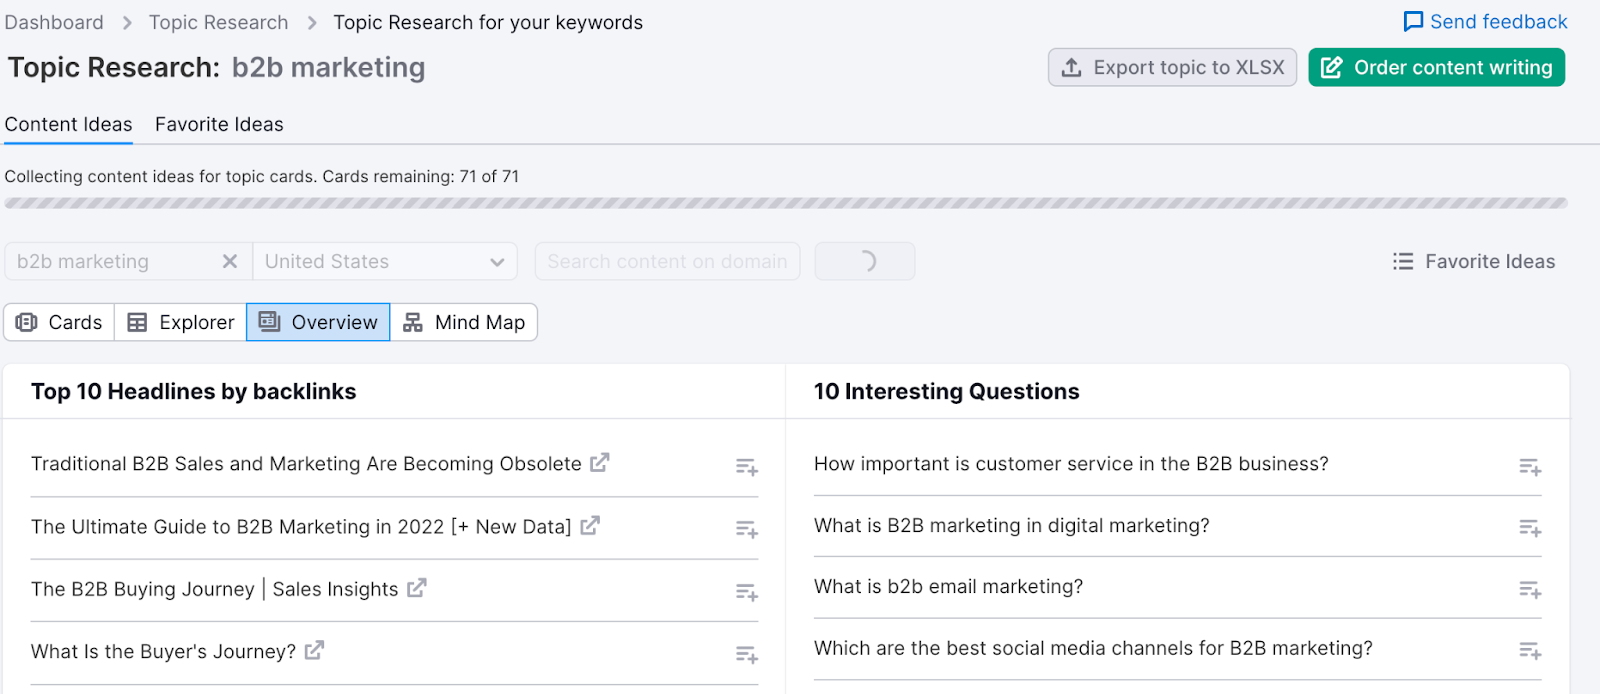Open the Favorite Ideas tab
This screenshot has height=694, width=1600.
[219, 124]
